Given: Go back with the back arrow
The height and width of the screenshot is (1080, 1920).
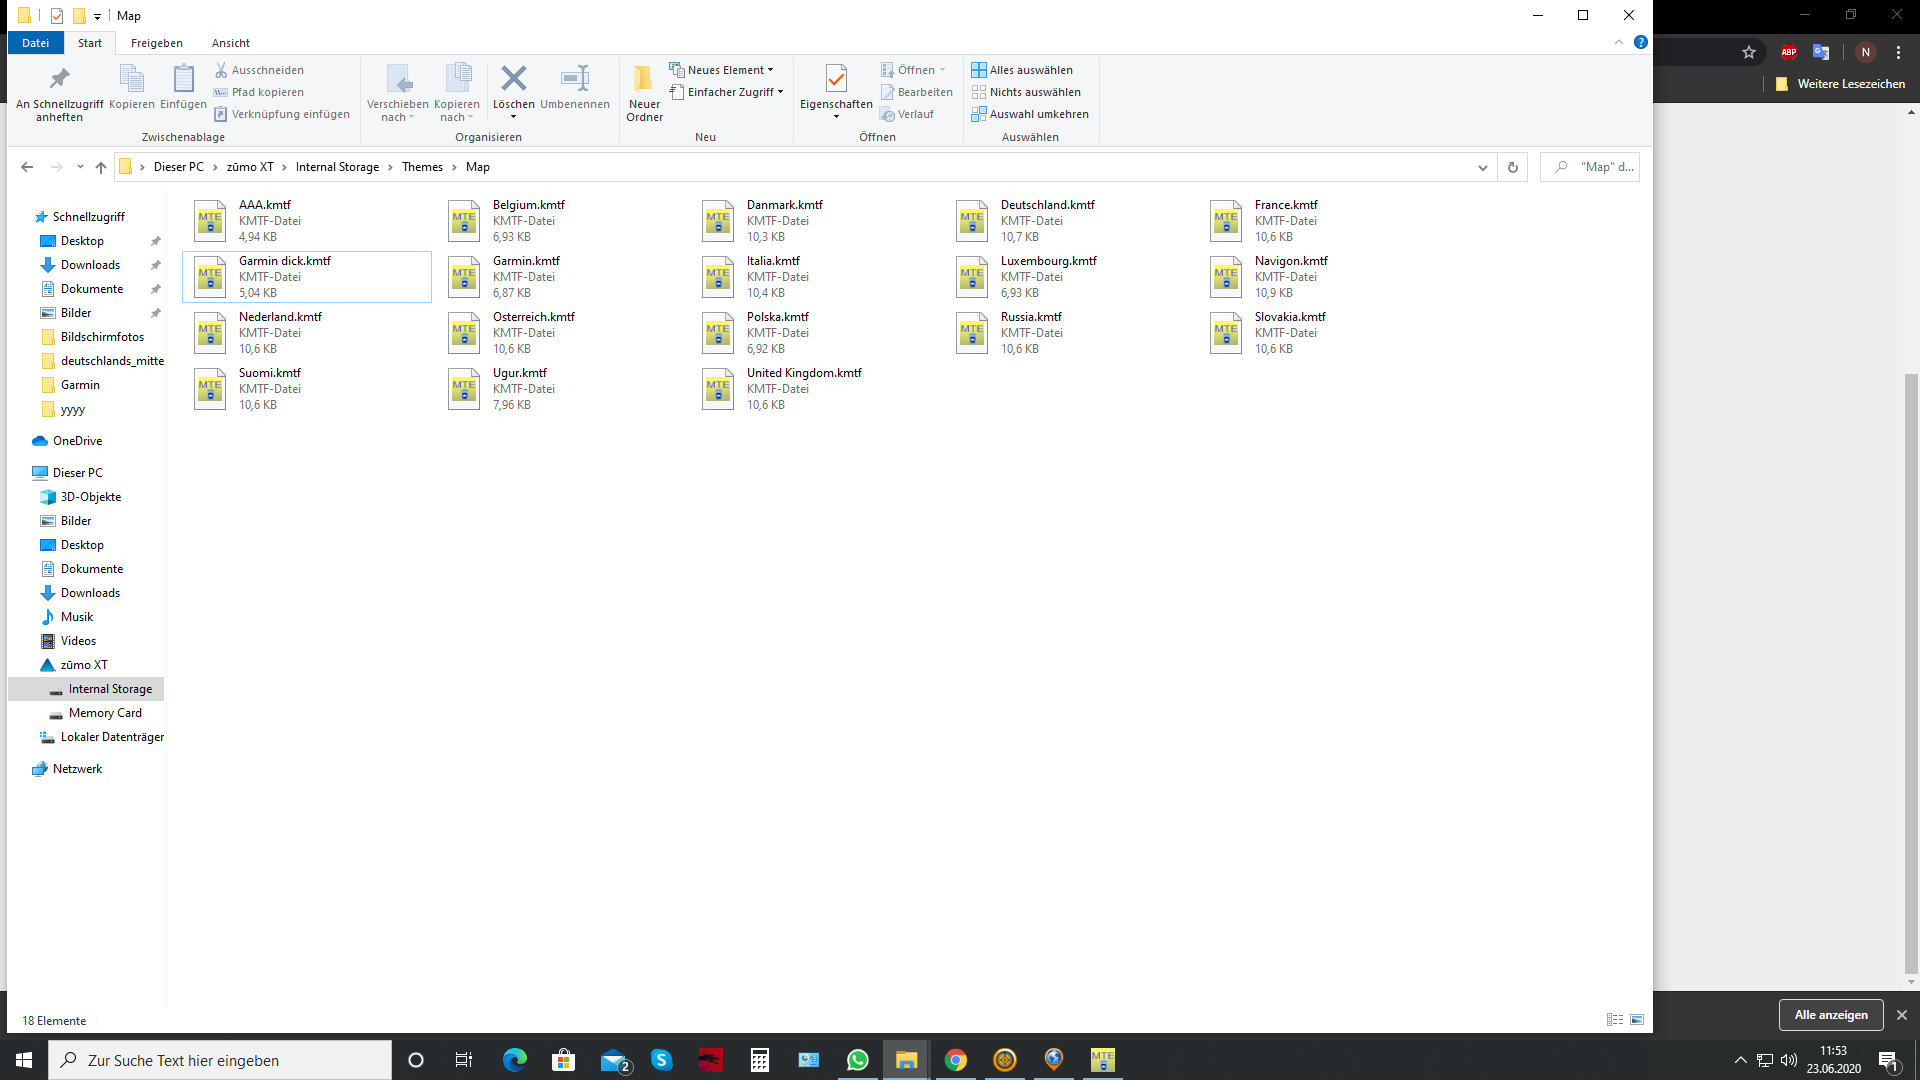Looking at the screenshot, I should pos(27,167).
